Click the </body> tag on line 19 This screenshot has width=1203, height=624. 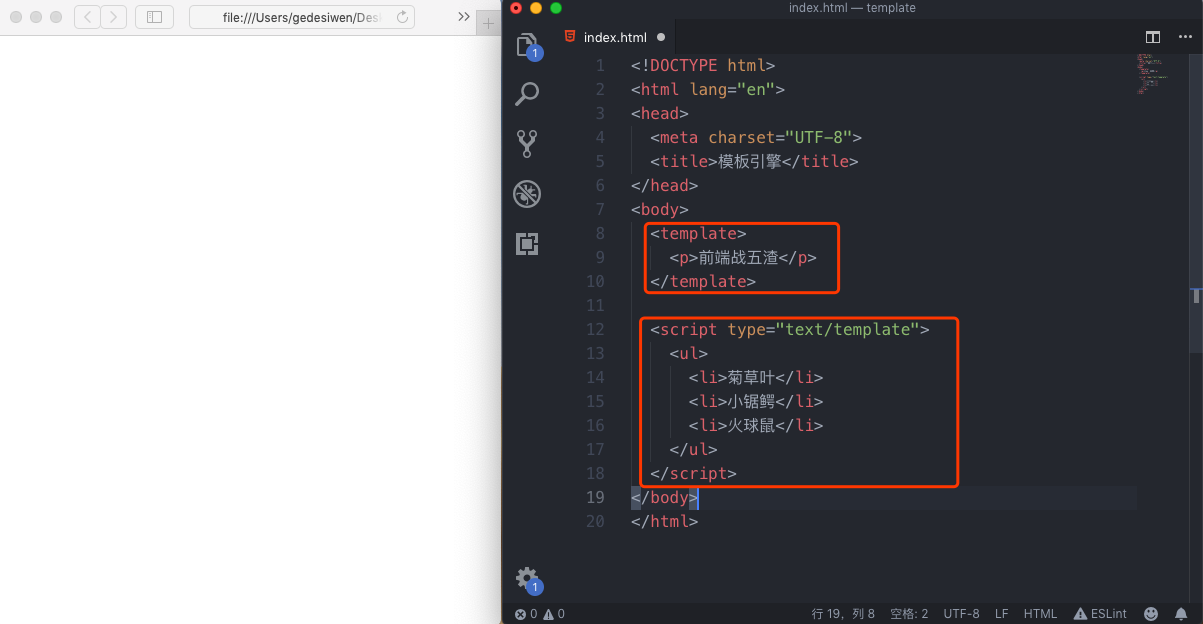[x=665, y=497]
